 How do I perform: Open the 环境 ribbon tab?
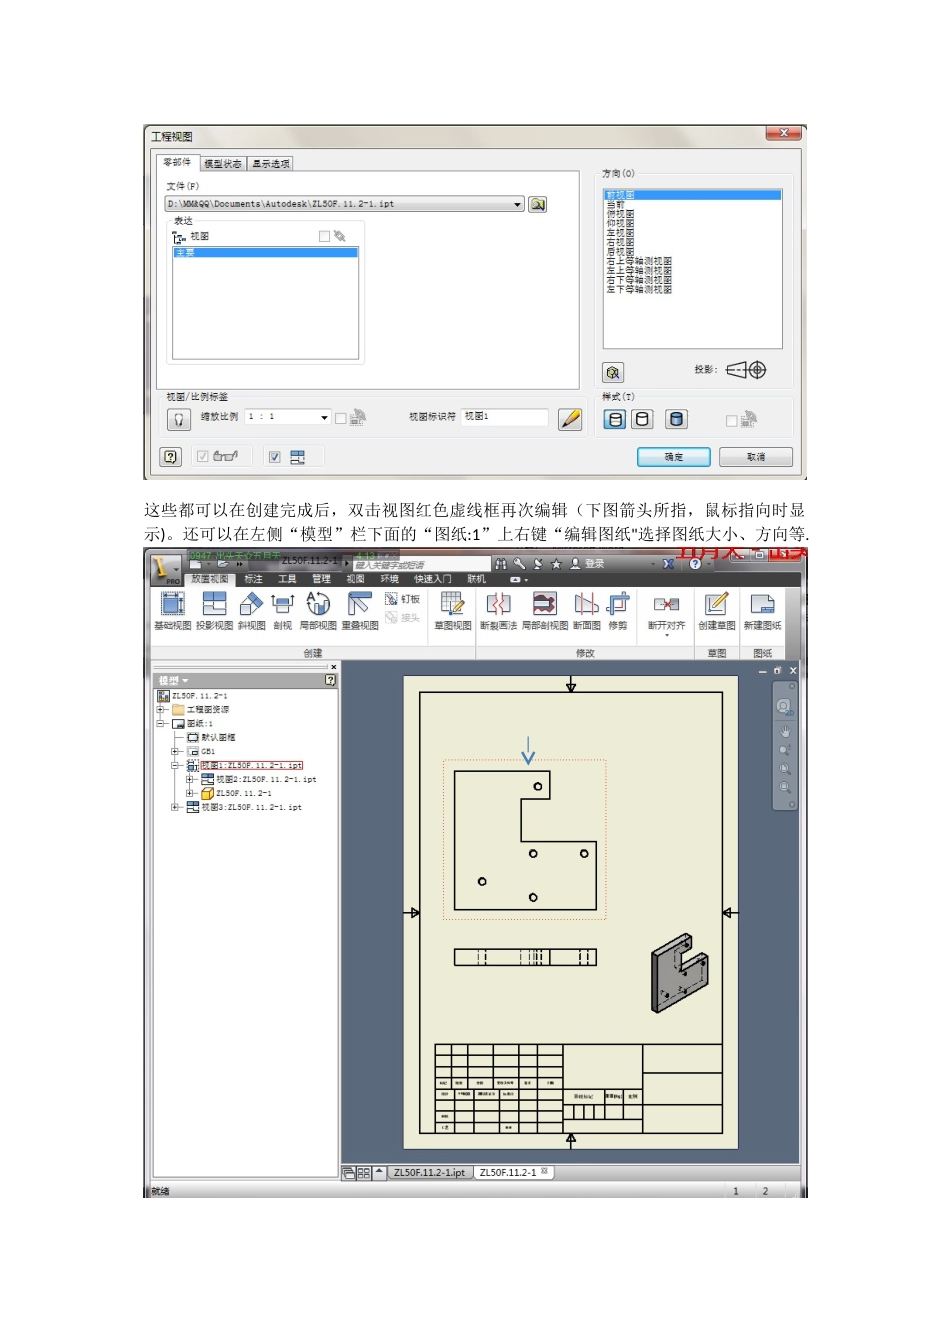[x=389, y=579]
